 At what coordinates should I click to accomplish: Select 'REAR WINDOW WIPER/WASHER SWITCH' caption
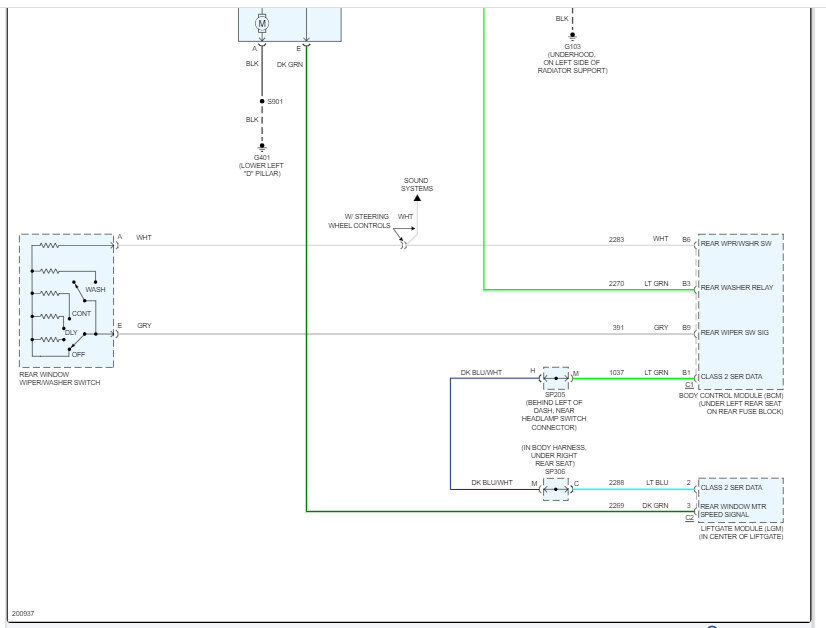click(x=60, y=378)
